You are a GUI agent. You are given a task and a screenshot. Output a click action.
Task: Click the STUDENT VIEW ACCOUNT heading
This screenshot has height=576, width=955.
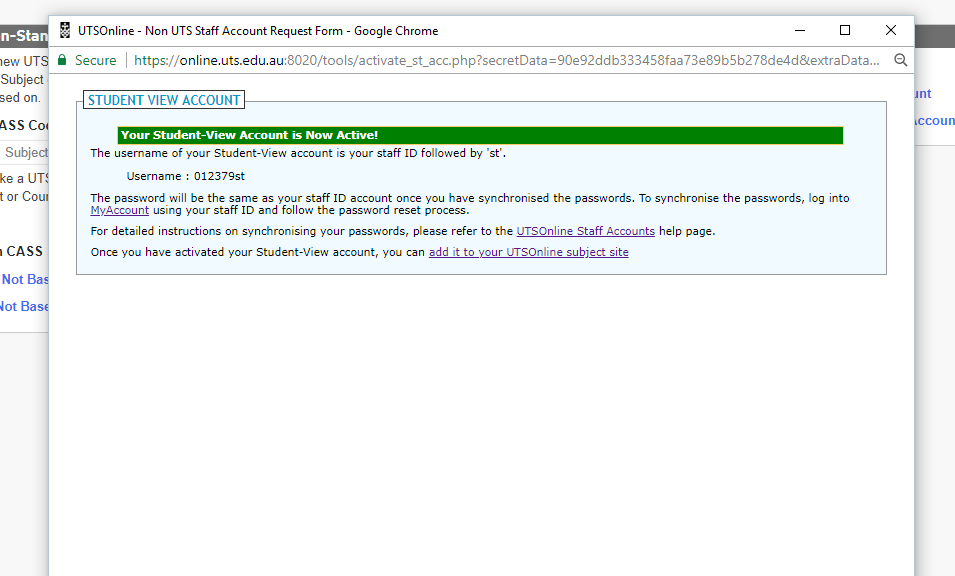click(x=164, y=100)
